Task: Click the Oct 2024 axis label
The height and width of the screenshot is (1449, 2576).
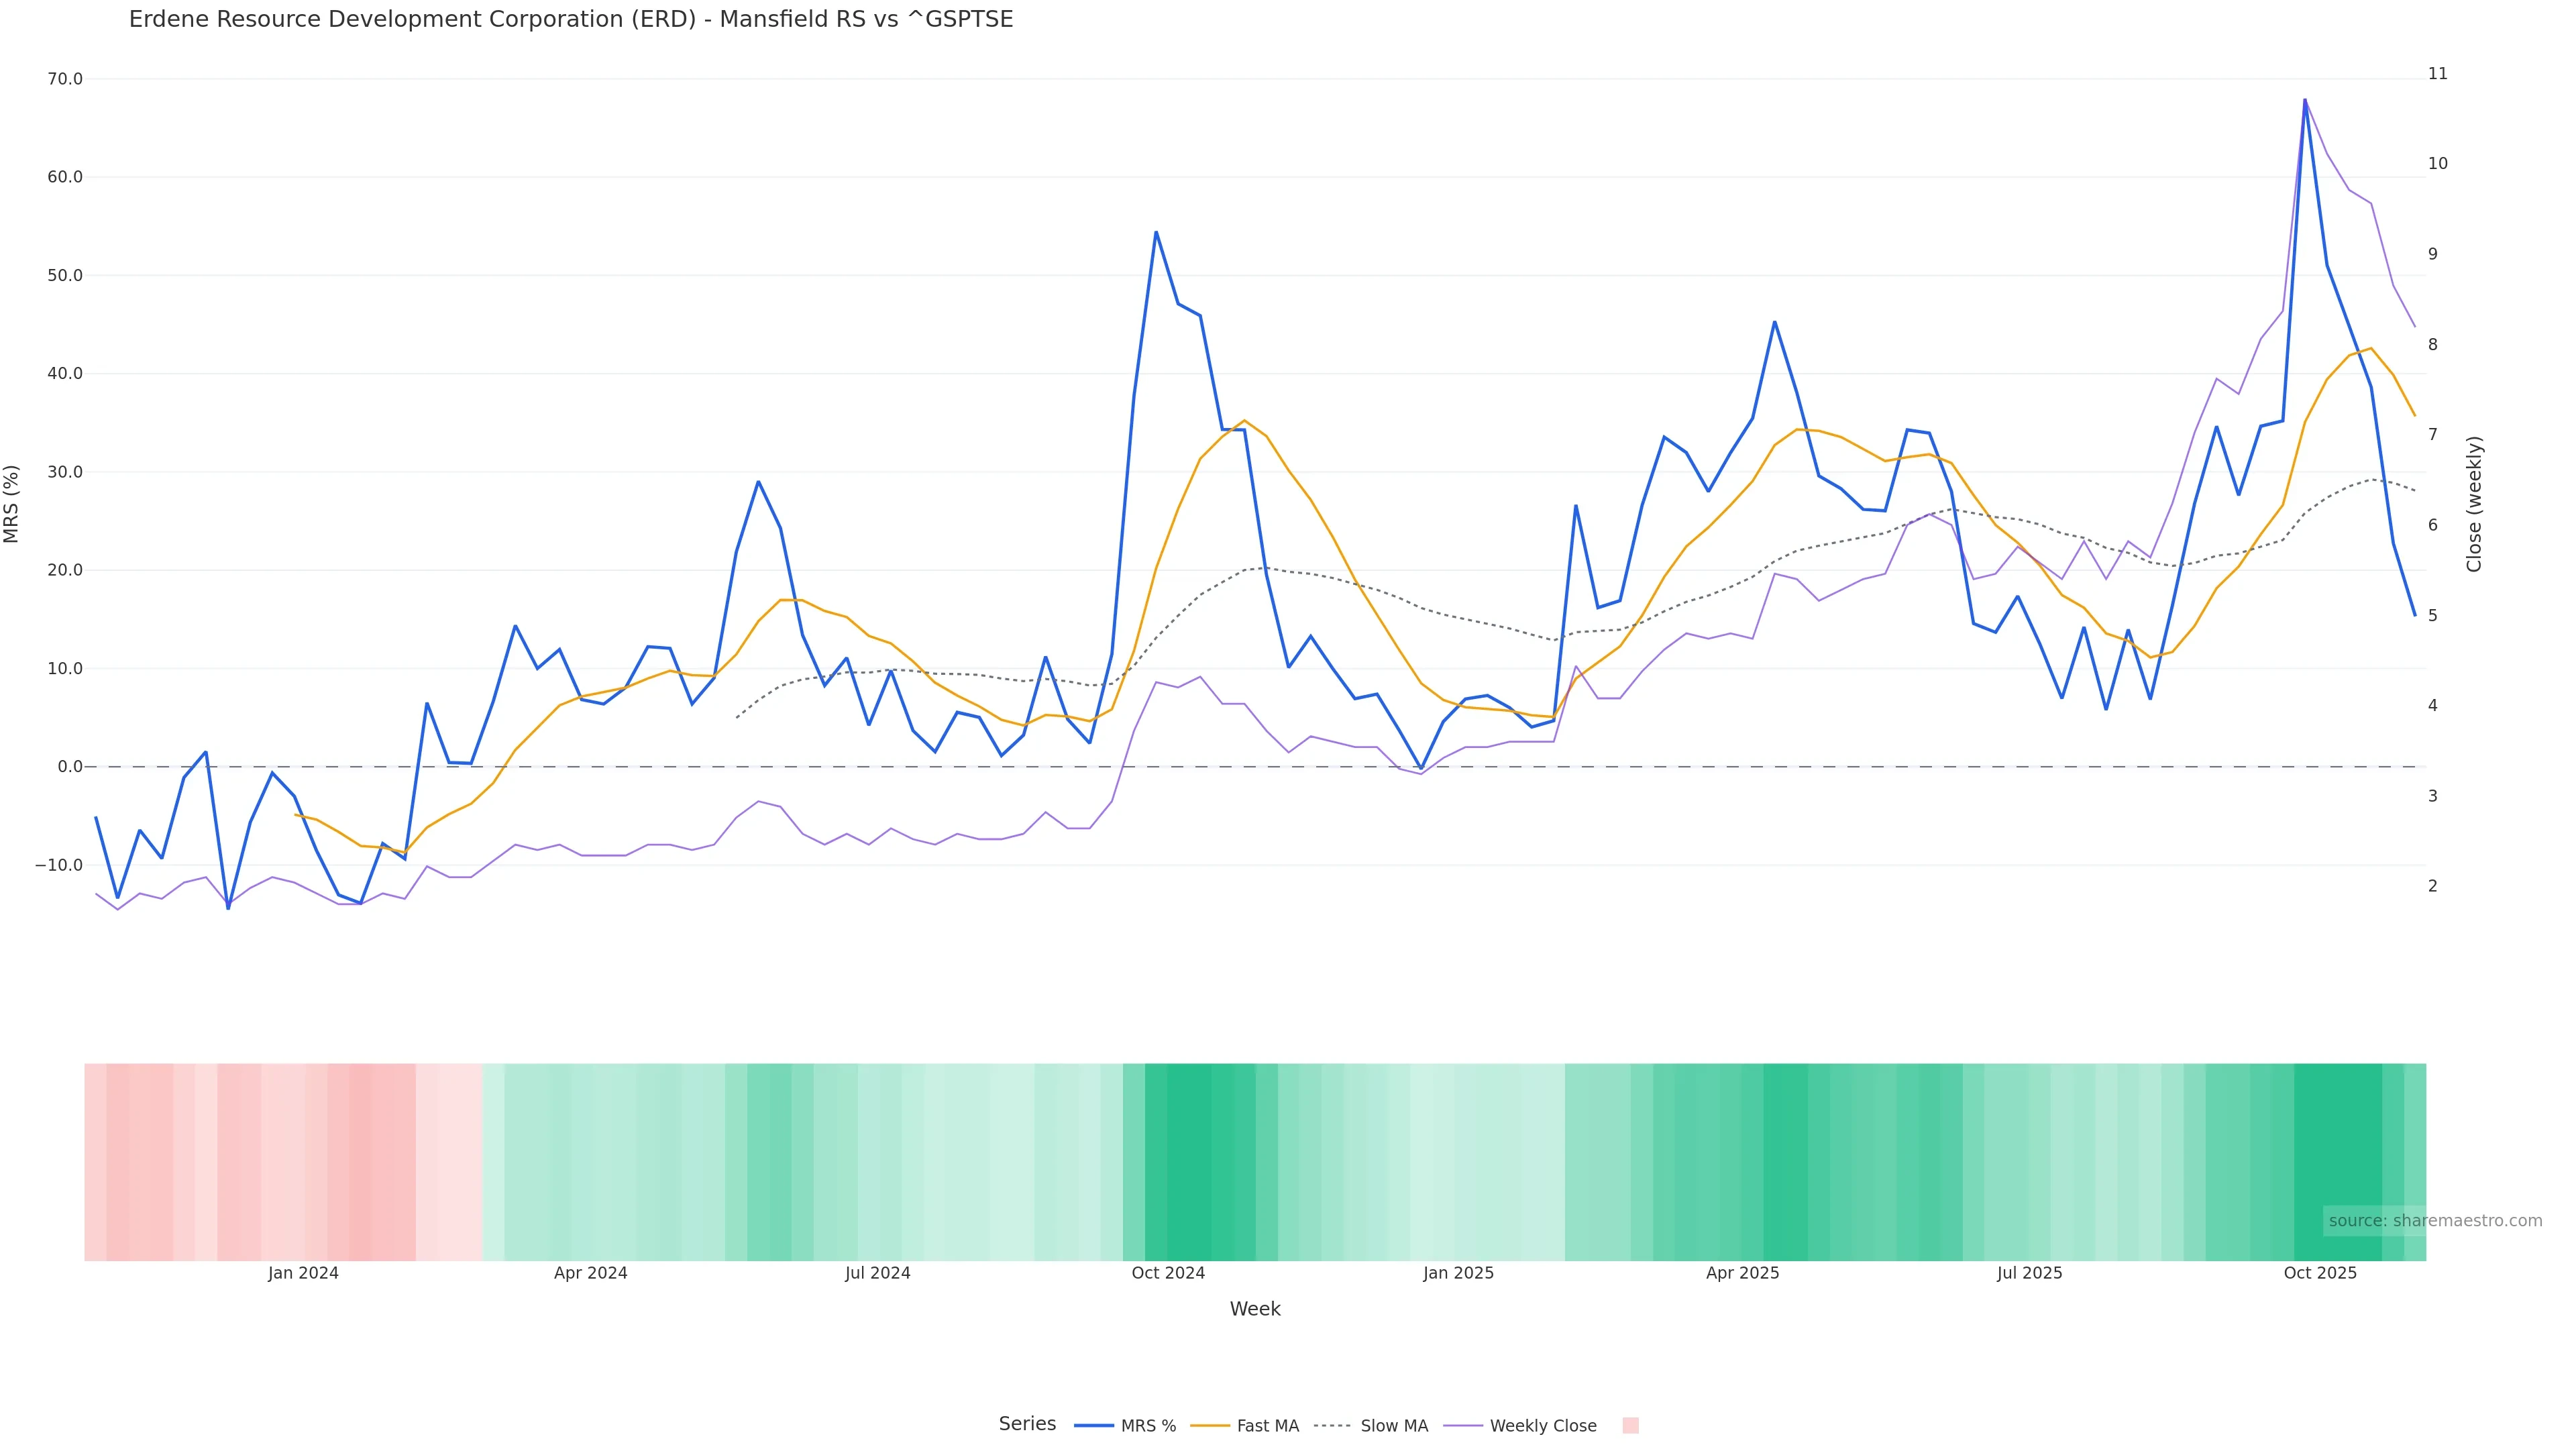Action: pyautogui.click(x=1168, y=1273)
